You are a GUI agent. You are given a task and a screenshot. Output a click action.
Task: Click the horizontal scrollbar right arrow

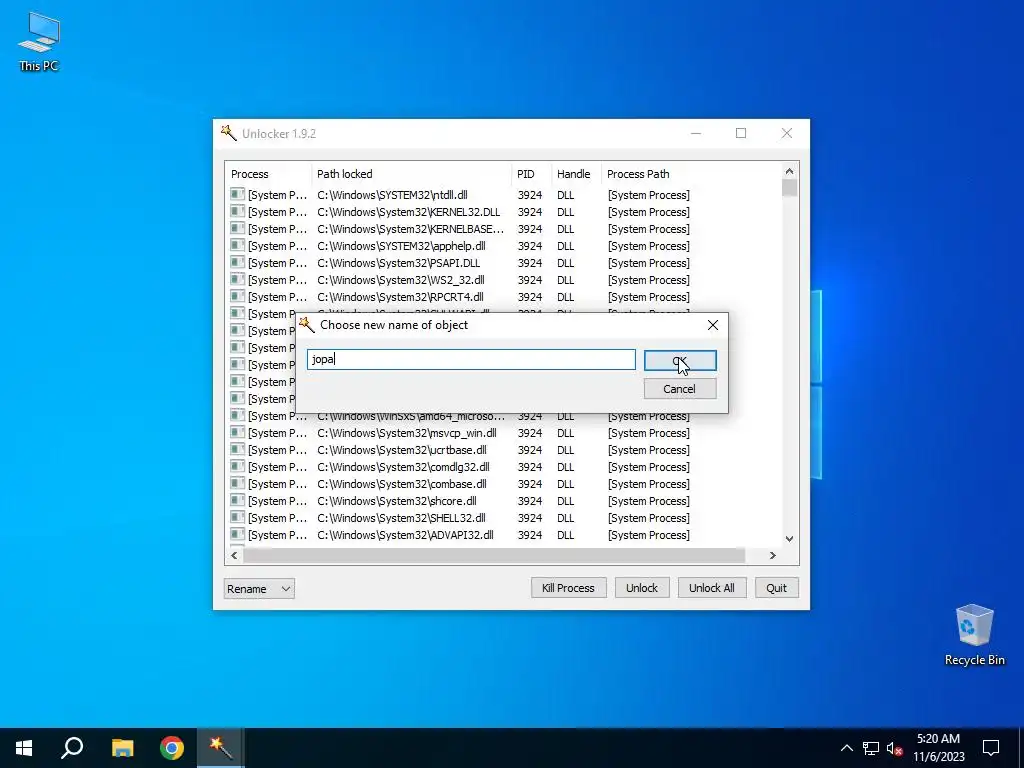click(773, 555)
